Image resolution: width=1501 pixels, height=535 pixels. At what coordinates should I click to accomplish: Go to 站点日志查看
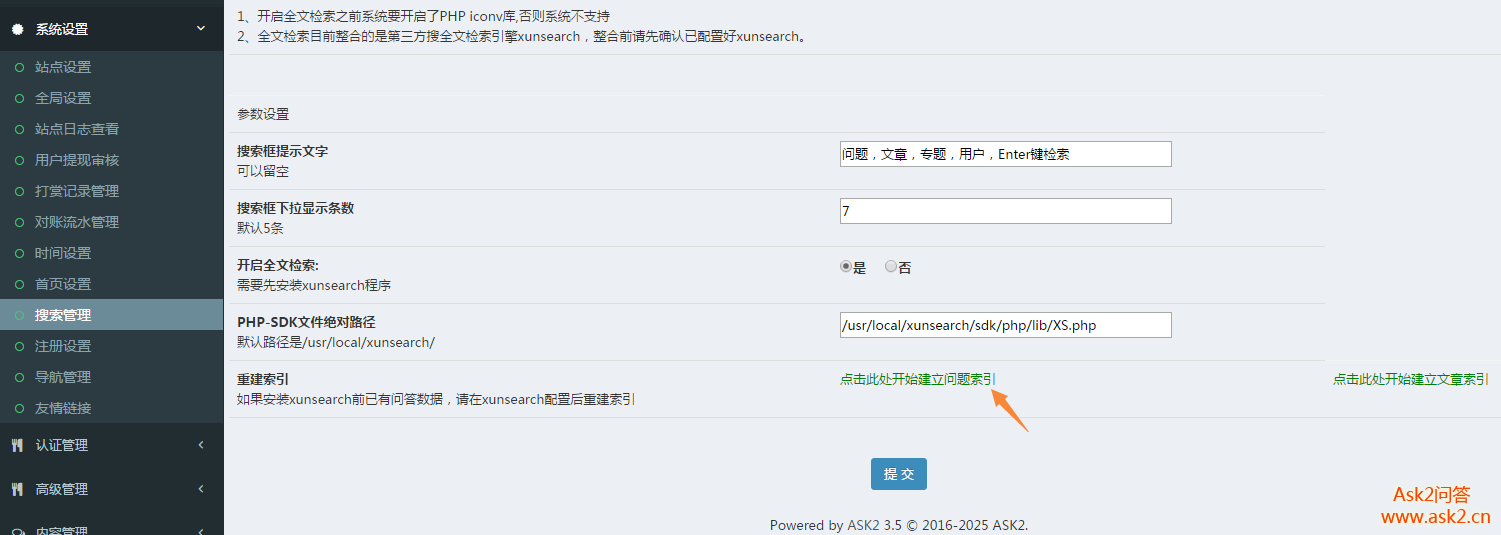click(77, 129)
